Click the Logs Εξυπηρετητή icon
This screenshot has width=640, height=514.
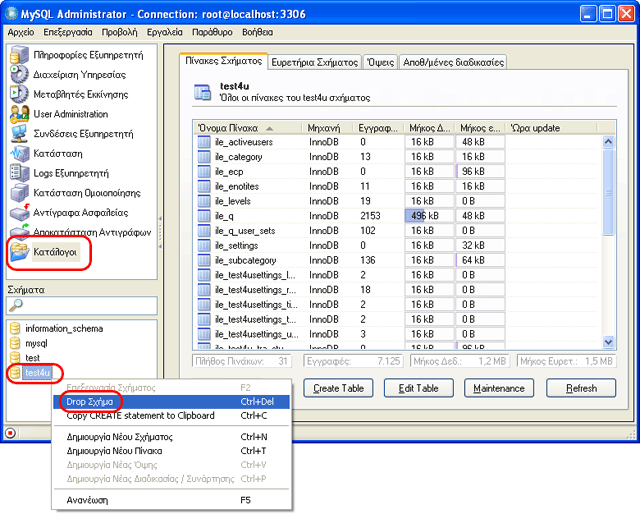[19, 173]
